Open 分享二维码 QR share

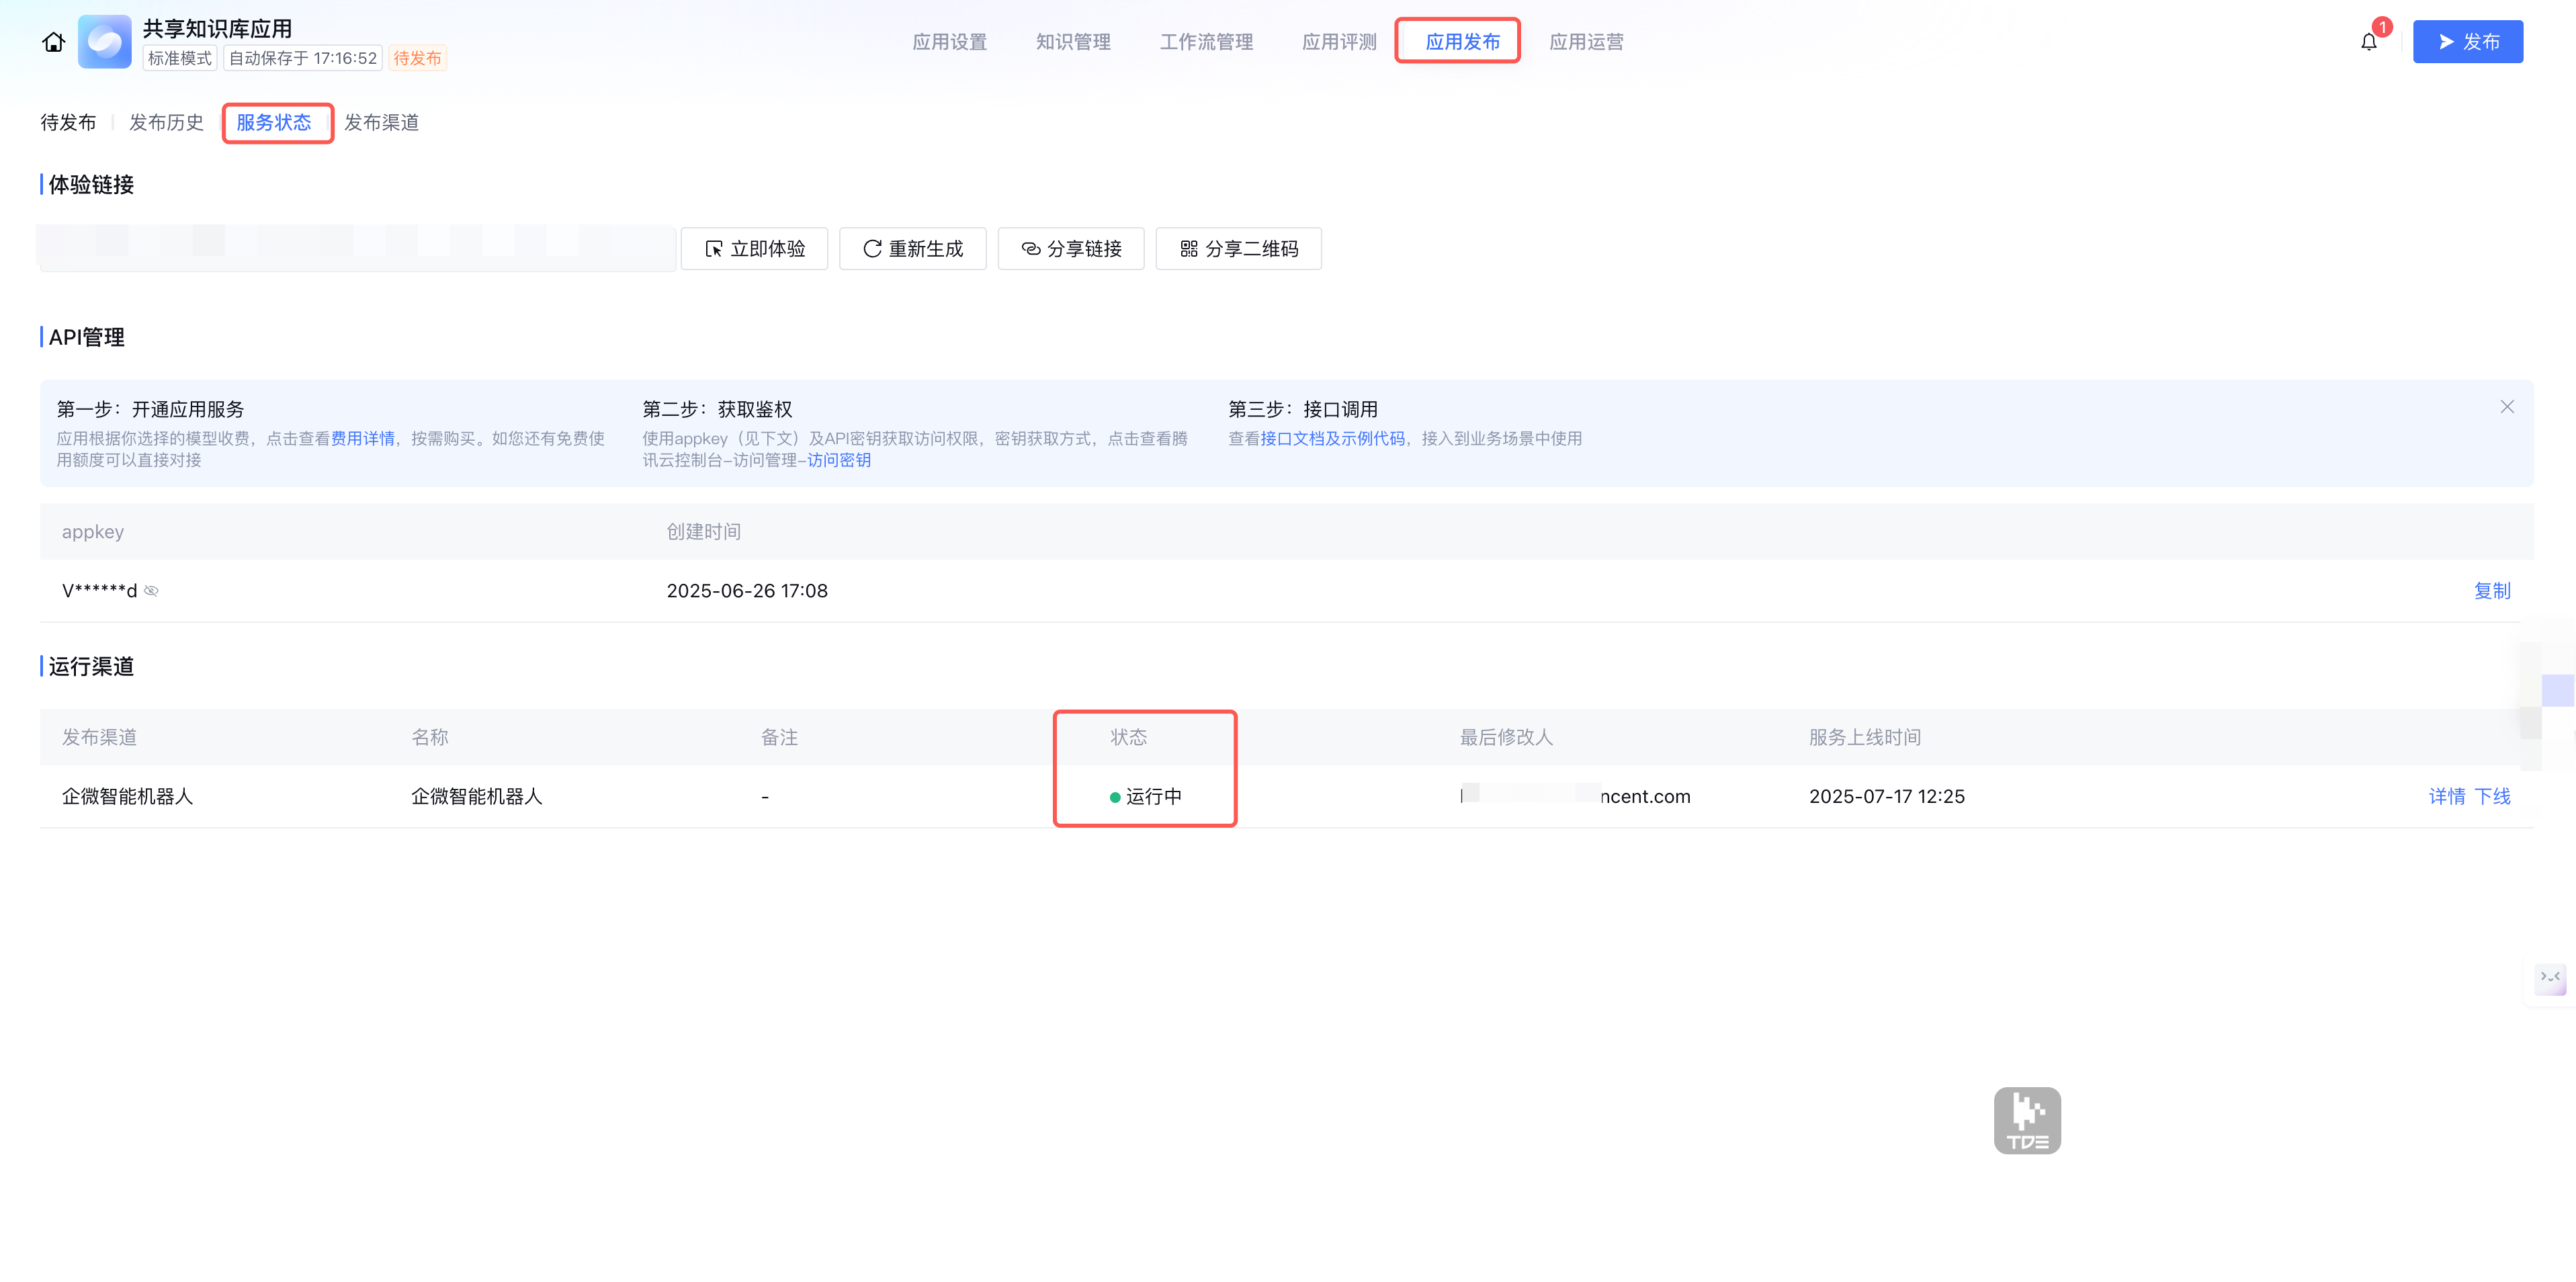(x=1238, y=249)
